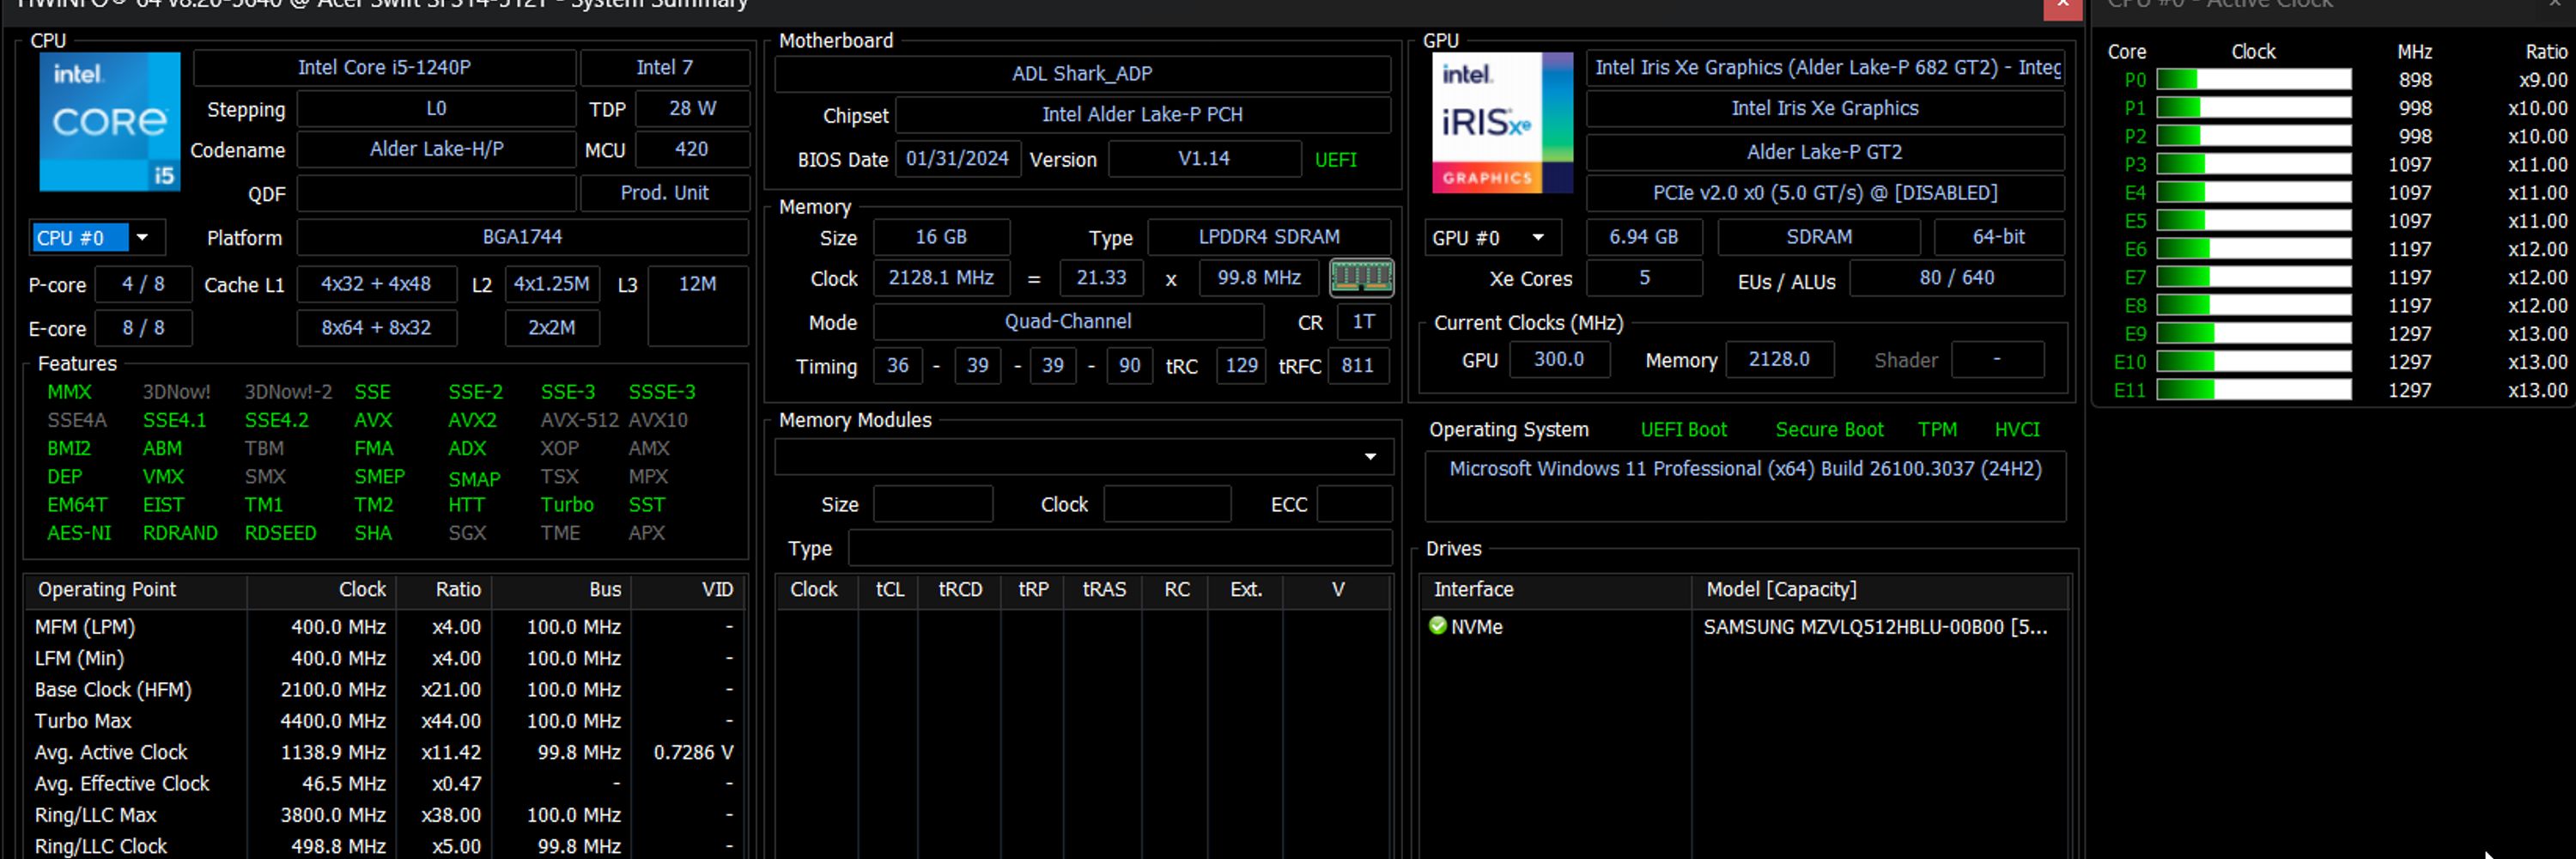
Task: Select the SAMSUNG MZVLQ512HBLU drive row
Action: click(x=1744, y=627)
